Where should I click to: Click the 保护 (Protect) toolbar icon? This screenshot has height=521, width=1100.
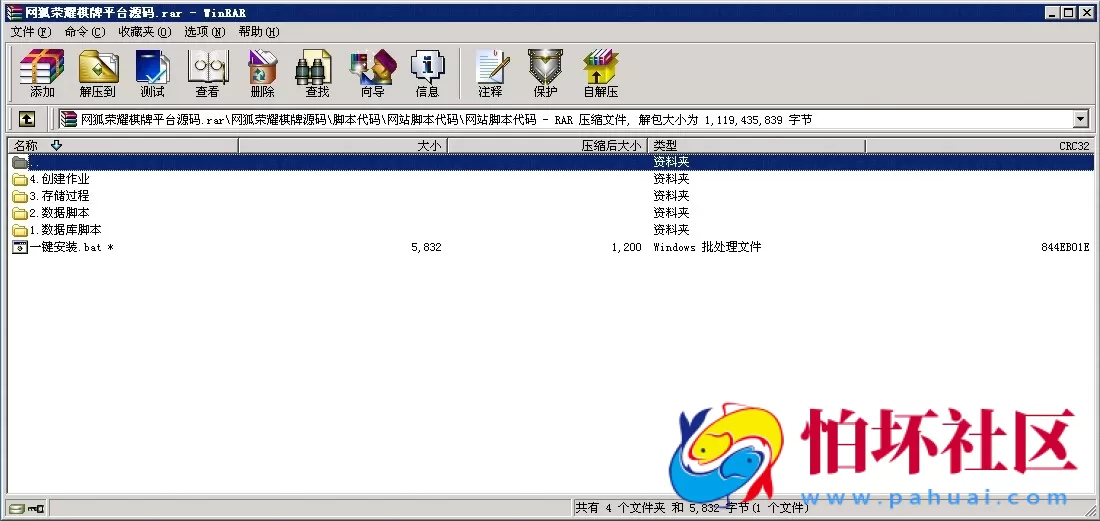click(545, 73)
